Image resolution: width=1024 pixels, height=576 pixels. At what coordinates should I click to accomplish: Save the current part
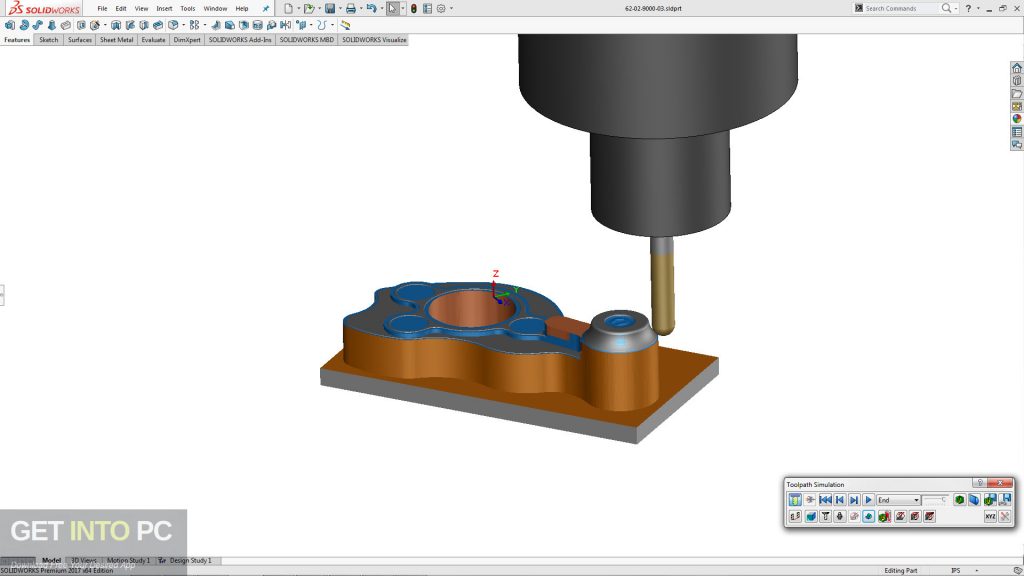click(x=330, y=8)
